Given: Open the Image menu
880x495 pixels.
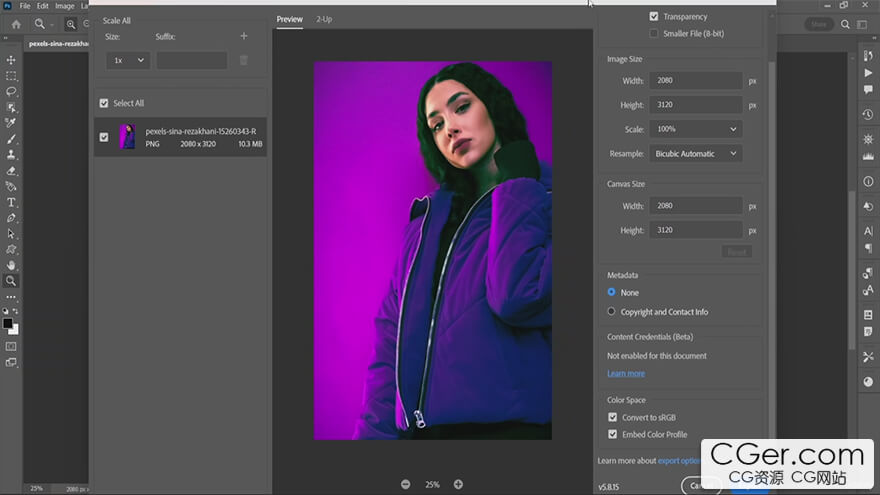Looking at the screenshot, I should tap(65, 6).
